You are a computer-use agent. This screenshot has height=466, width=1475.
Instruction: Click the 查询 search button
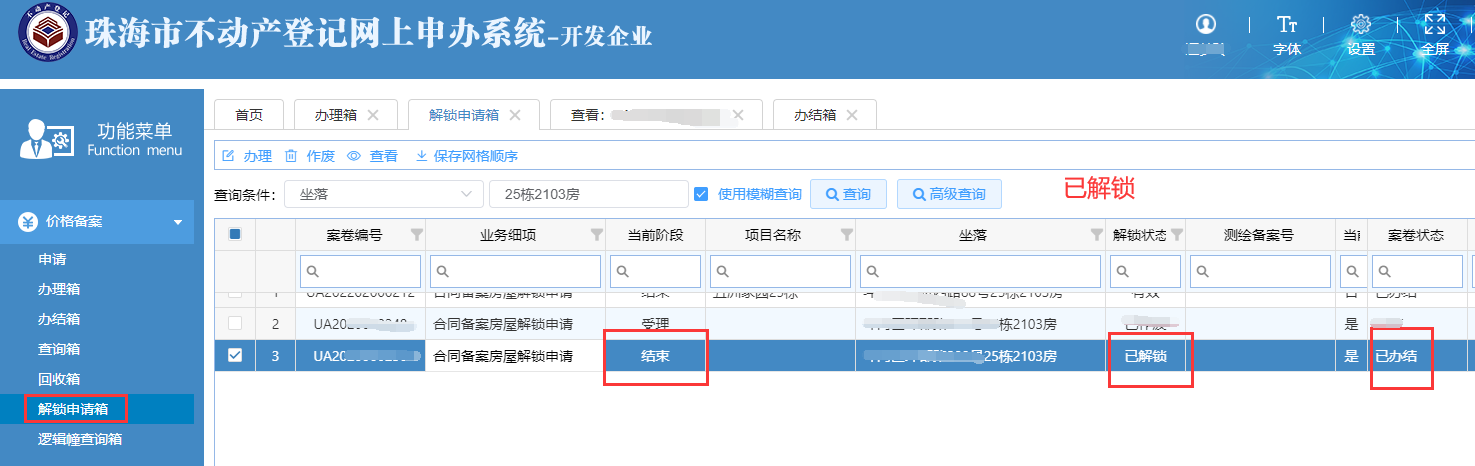coord(847,194)
